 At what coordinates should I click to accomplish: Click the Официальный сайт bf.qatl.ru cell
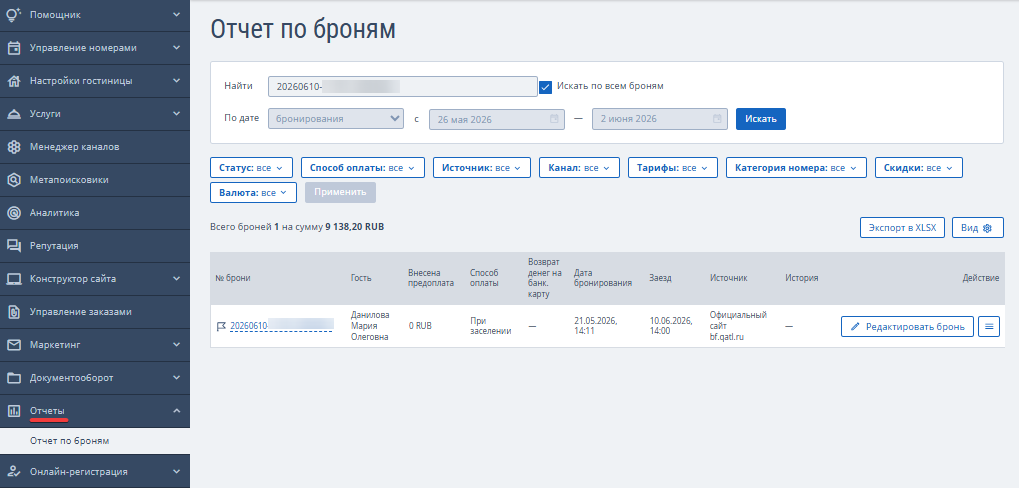point(738,326)
